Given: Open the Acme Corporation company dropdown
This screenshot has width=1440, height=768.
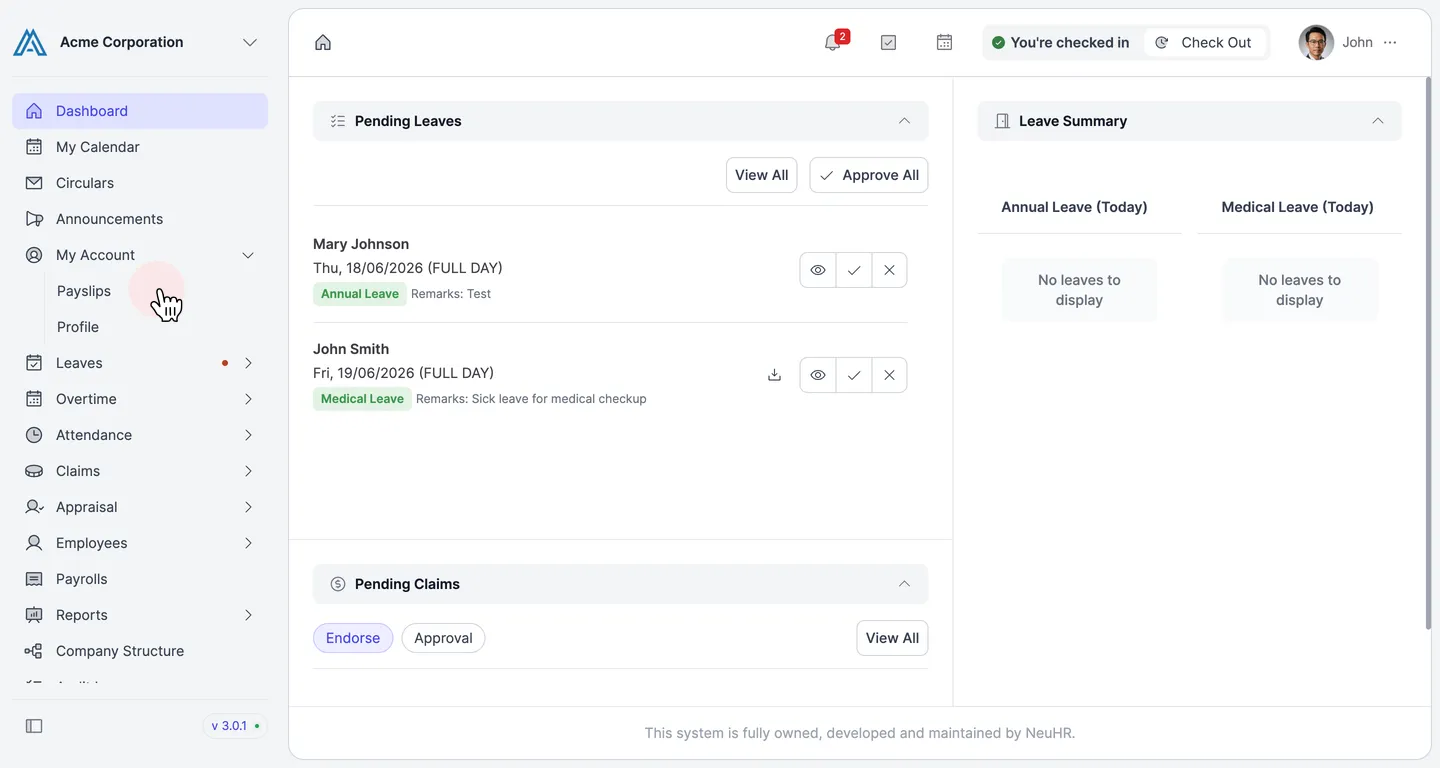Looking at the screenshot, I should (x=250, y=42).
